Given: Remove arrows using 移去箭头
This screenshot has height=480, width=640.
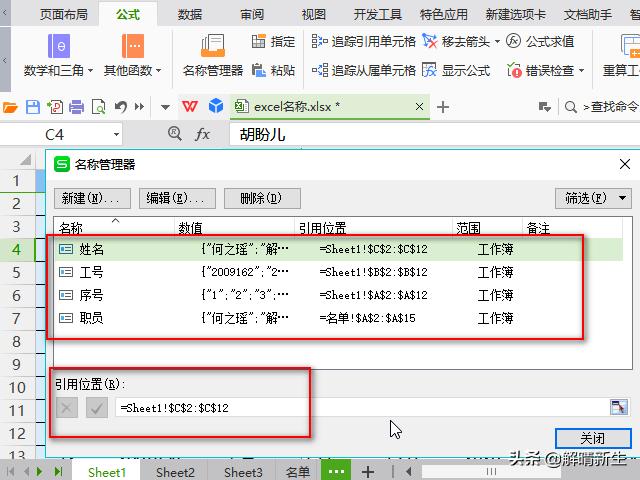Looking at the screenshot, I should (x=456, y=41).
